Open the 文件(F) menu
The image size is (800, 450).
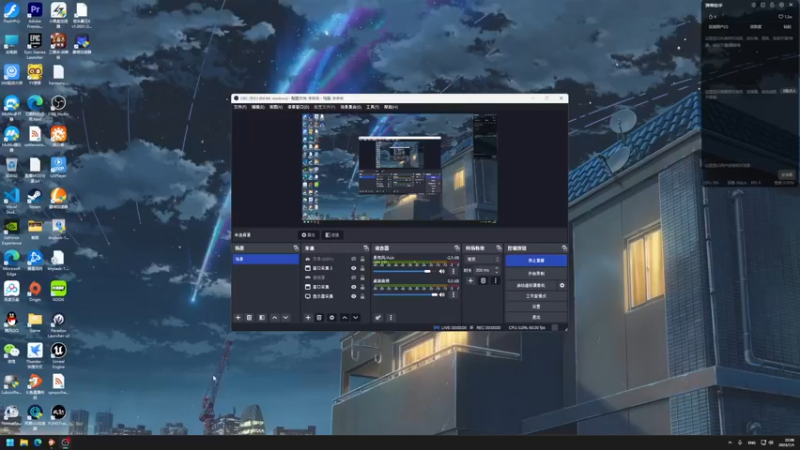[240, 107]
